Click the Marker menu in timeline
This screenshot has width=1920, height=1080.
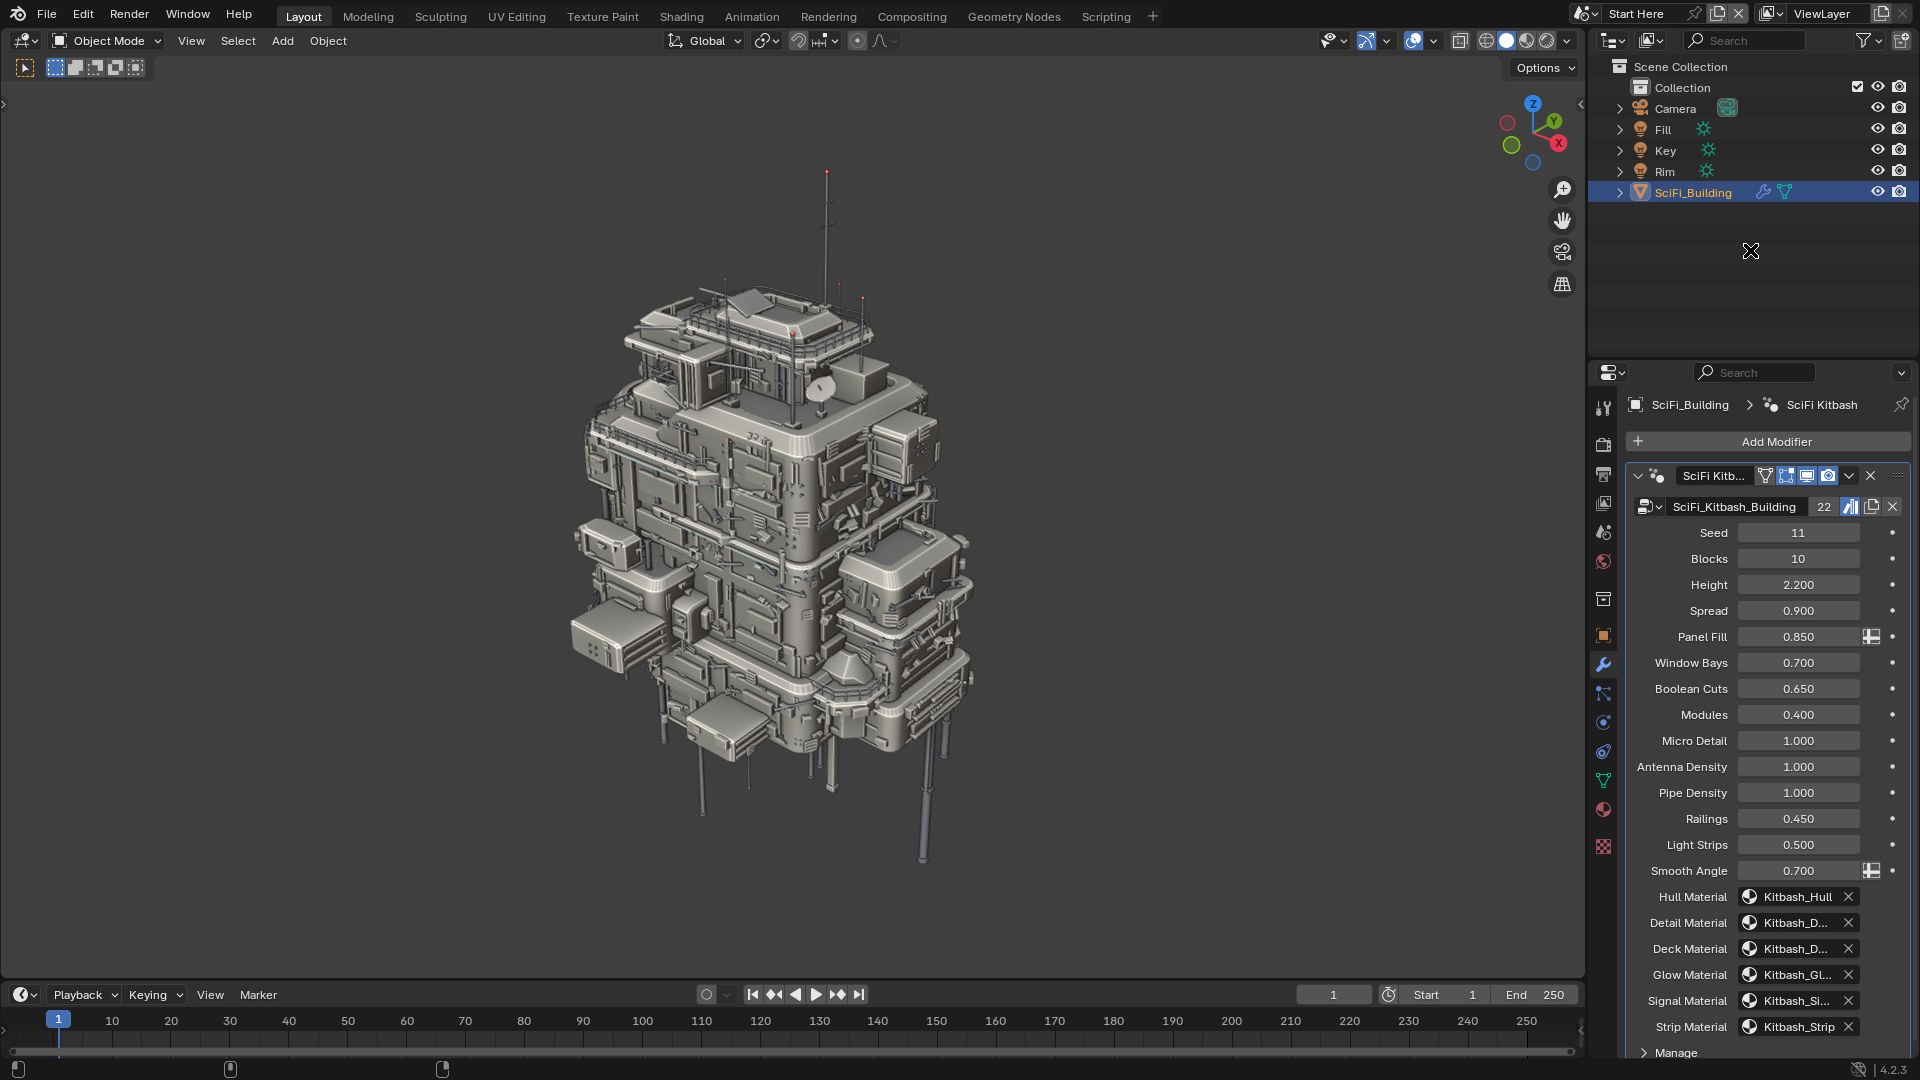click(x=258, y=995)
